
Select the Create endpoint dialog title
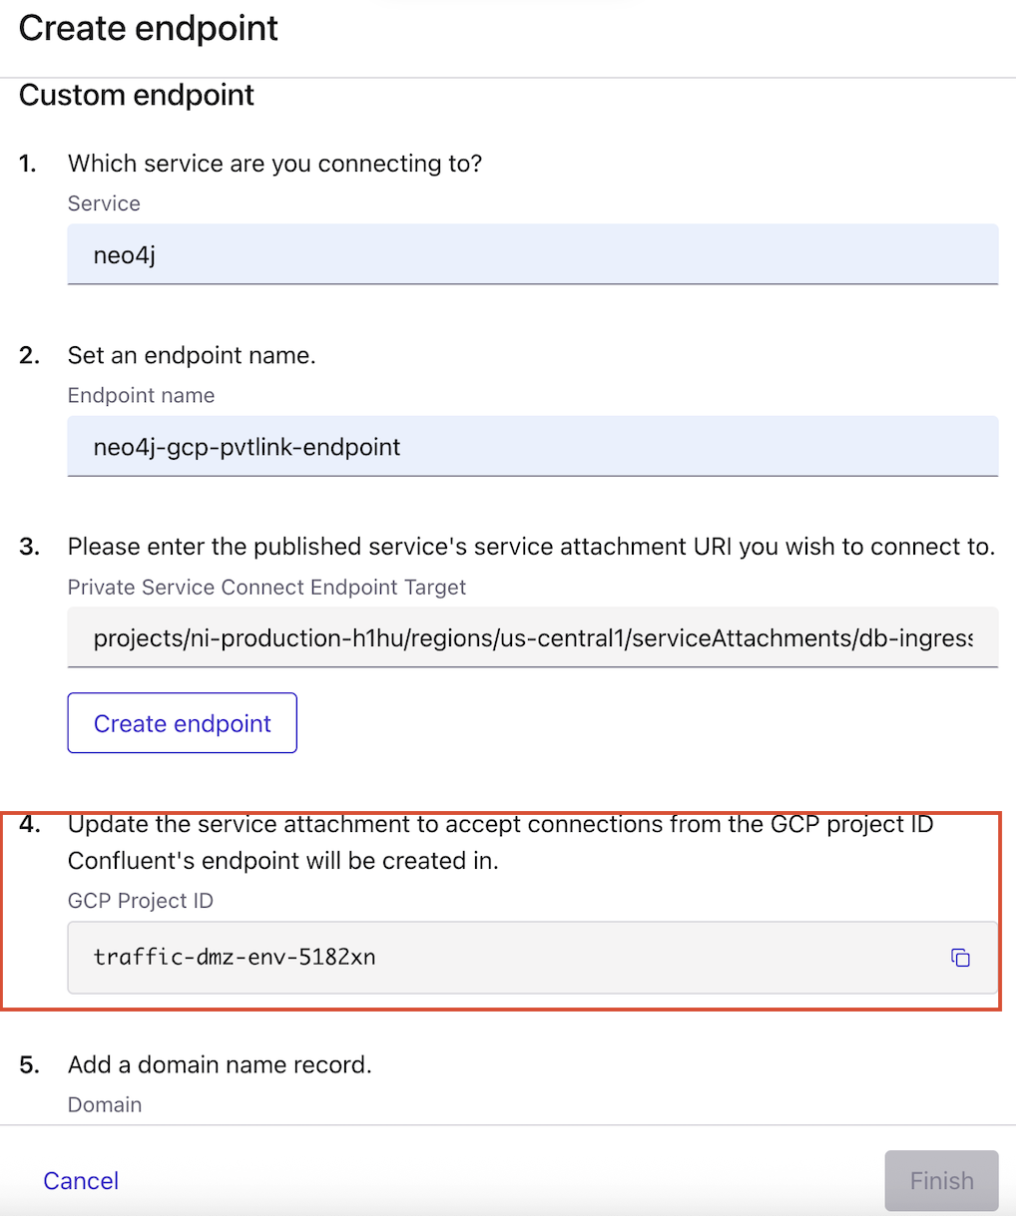pos(148,28)
